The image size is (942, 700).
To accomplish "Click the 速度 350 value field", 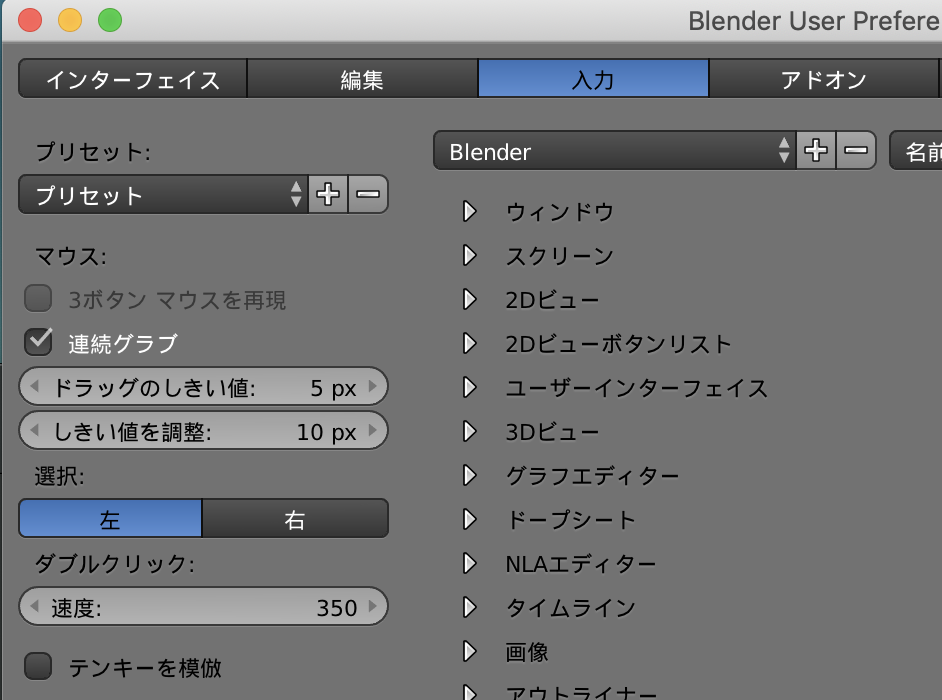I will tap(204, 606).
